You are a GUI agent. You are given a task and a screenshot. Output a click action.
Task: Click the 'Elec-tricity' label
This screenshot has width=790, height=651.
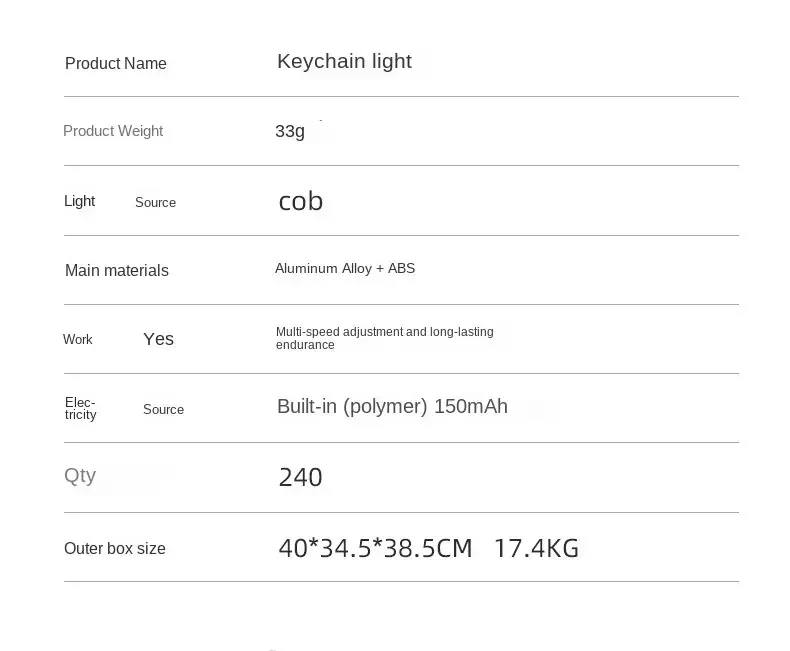click(x=81, y=408)
